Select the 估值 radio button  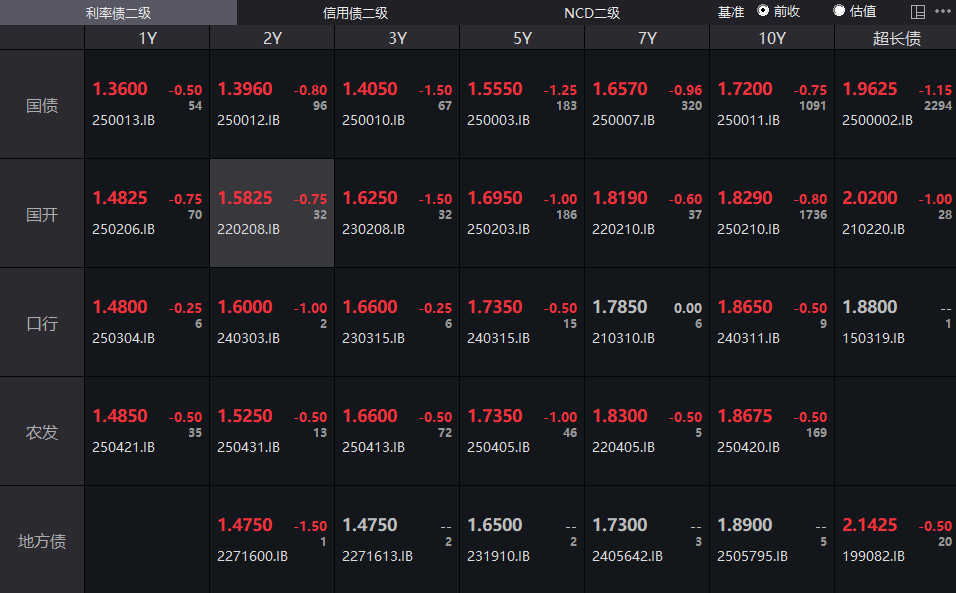pyautogui.click(x=839, y=11)
